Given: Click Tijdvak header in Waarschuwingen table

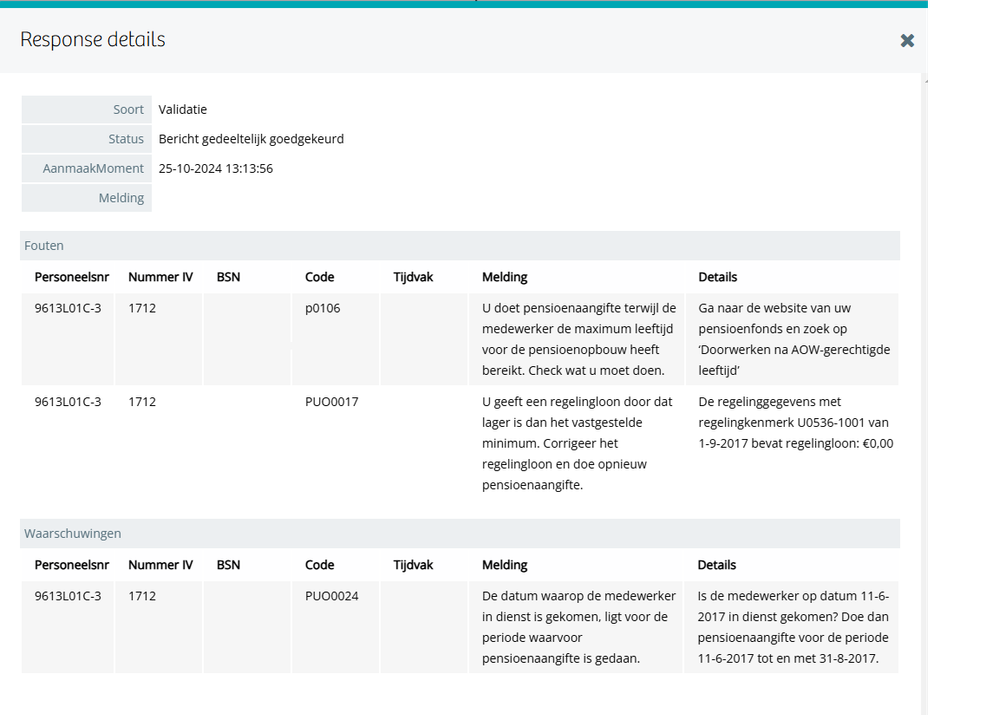Looking at the screenshot, I should pos(413,565).
